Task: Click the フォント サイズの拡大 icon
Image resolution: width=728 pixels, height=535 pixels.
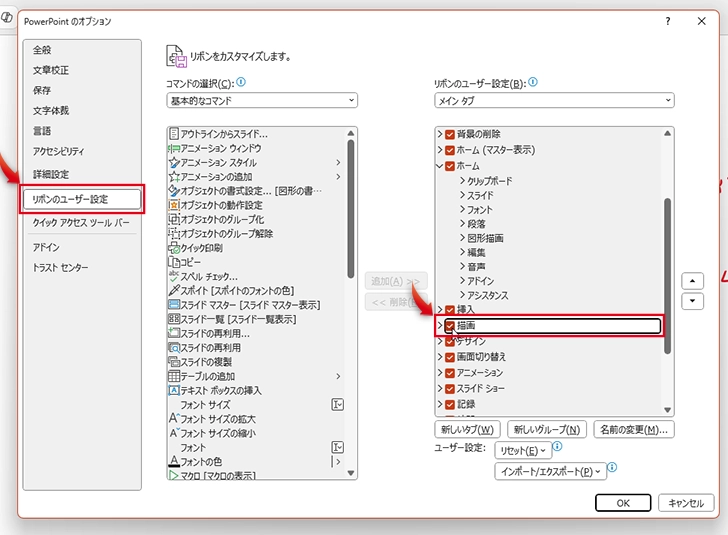Action: click(174, 418)
